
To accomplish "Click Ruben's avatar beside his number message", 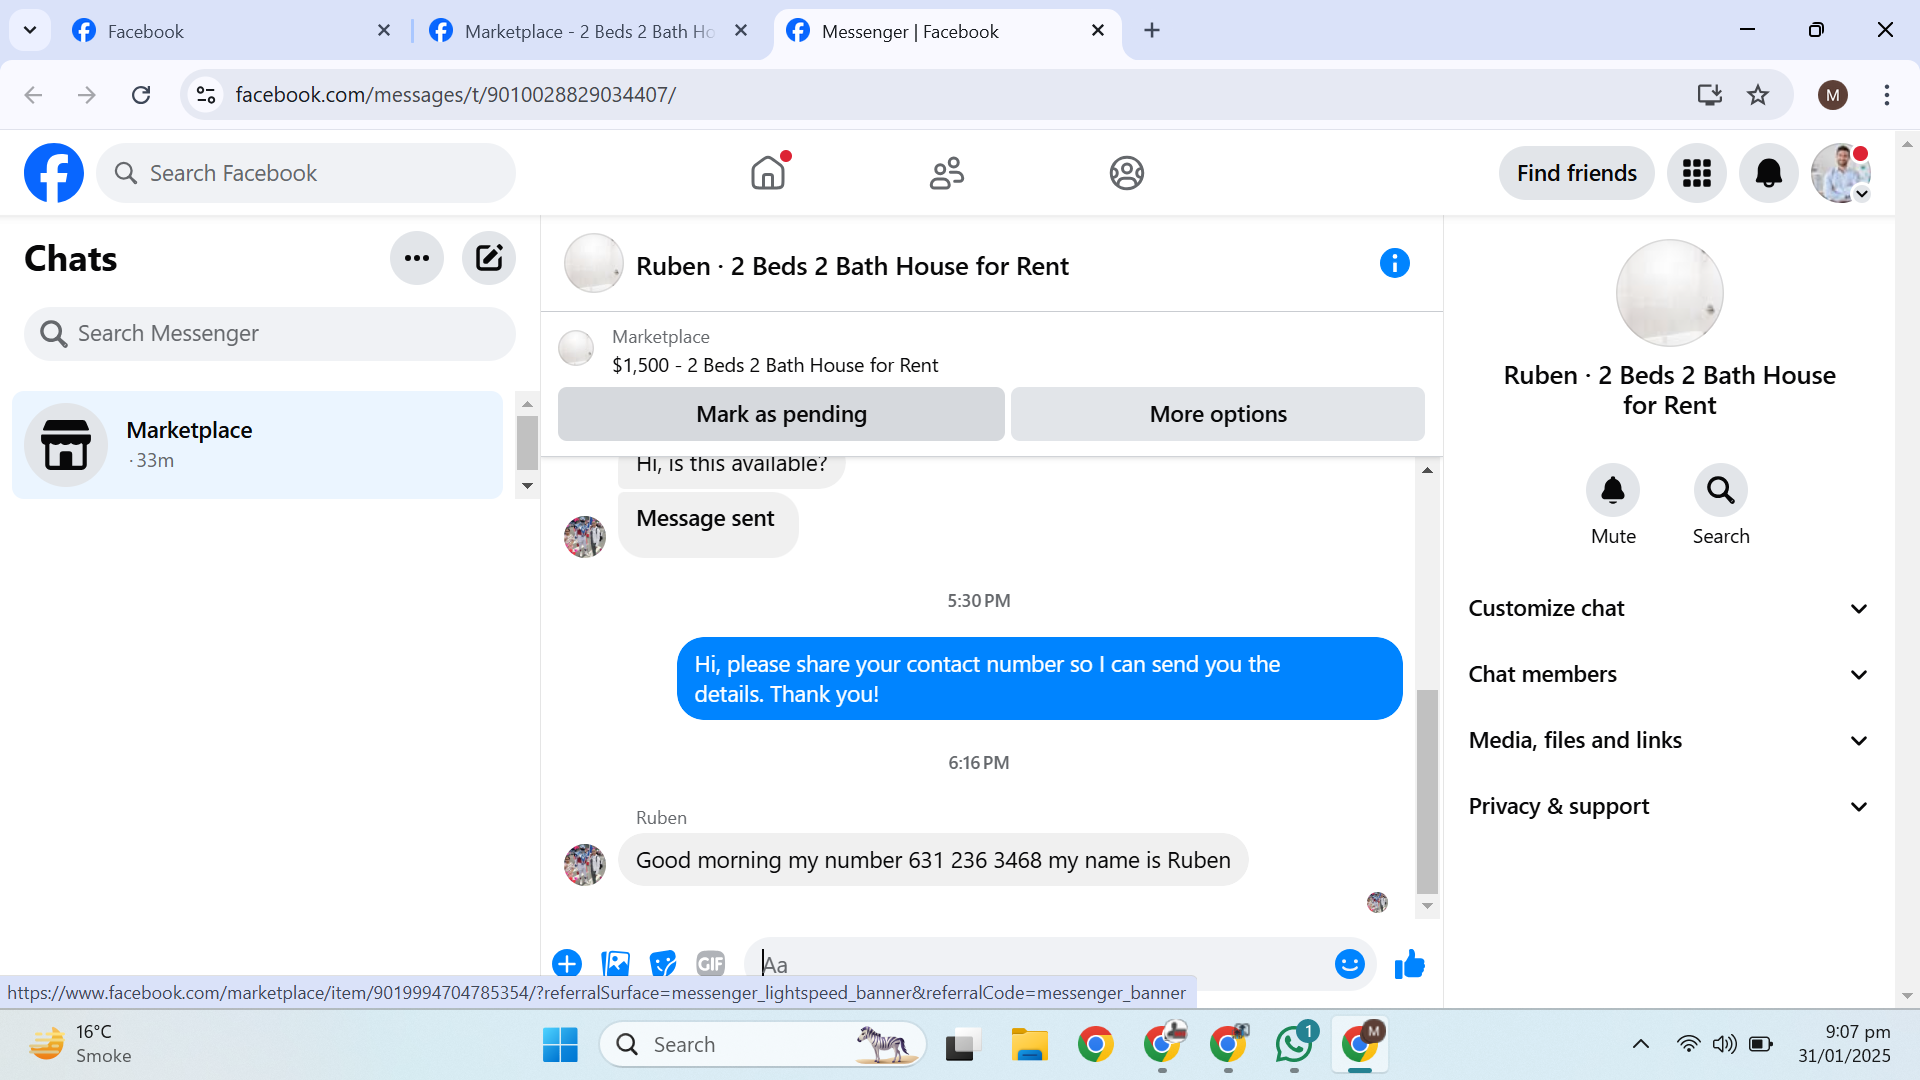I will [585, 864].
